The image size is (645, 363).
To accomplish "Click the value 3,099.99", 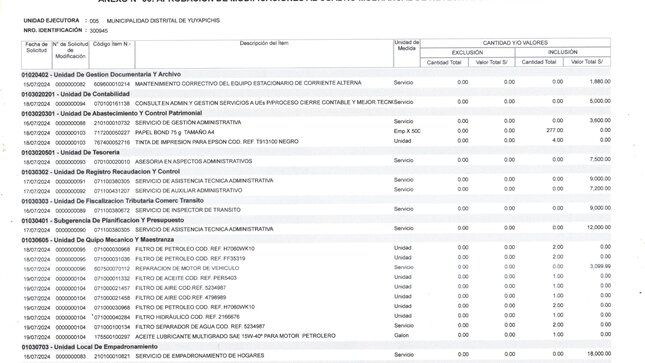I will [600, 266].
